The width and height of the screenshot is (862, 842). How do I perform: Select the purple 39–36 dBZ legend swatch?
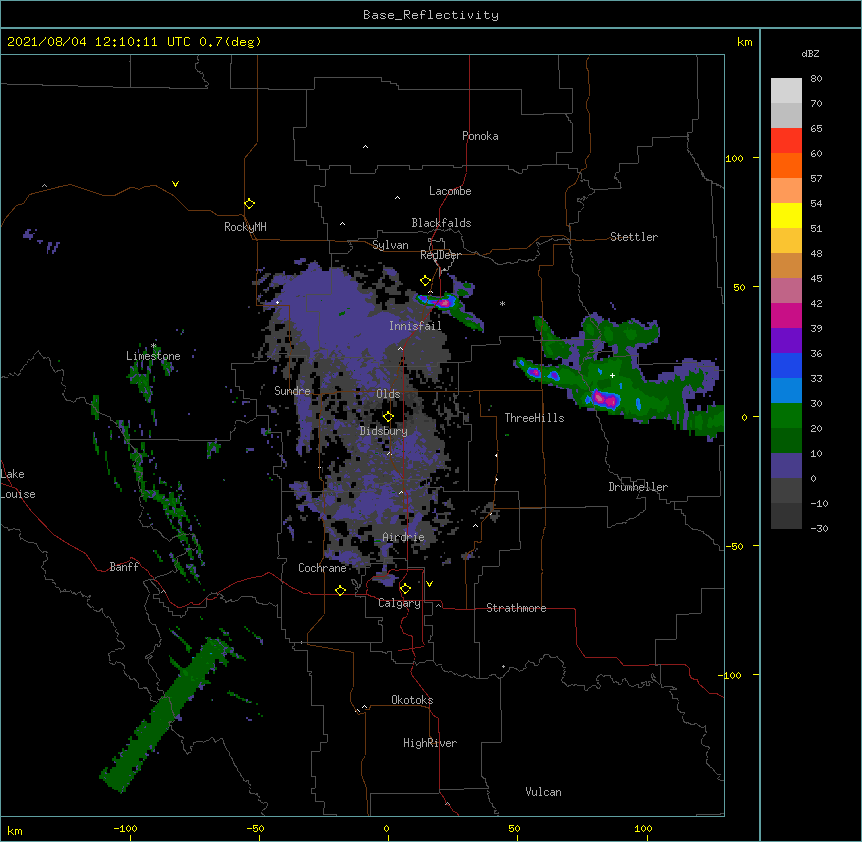pos(786,340)
